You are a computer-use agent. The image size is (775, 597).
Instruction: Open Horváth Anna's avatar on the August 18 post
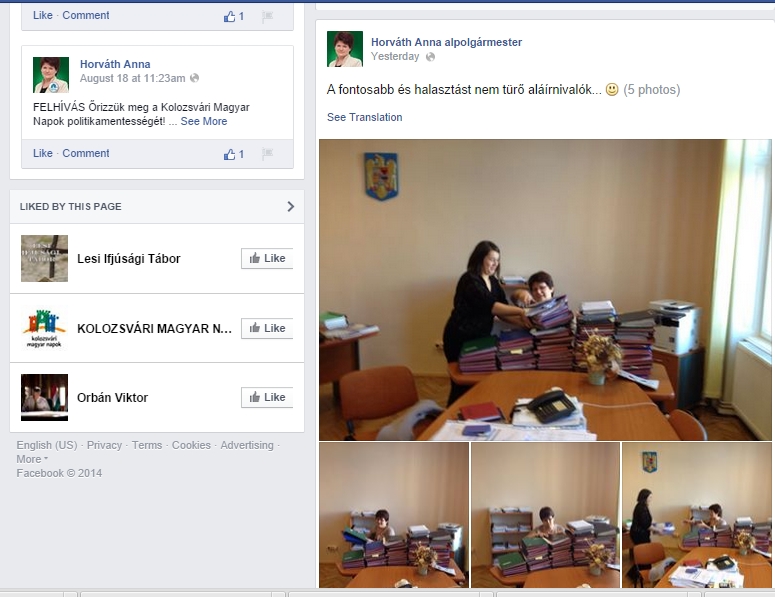point(51,75)
